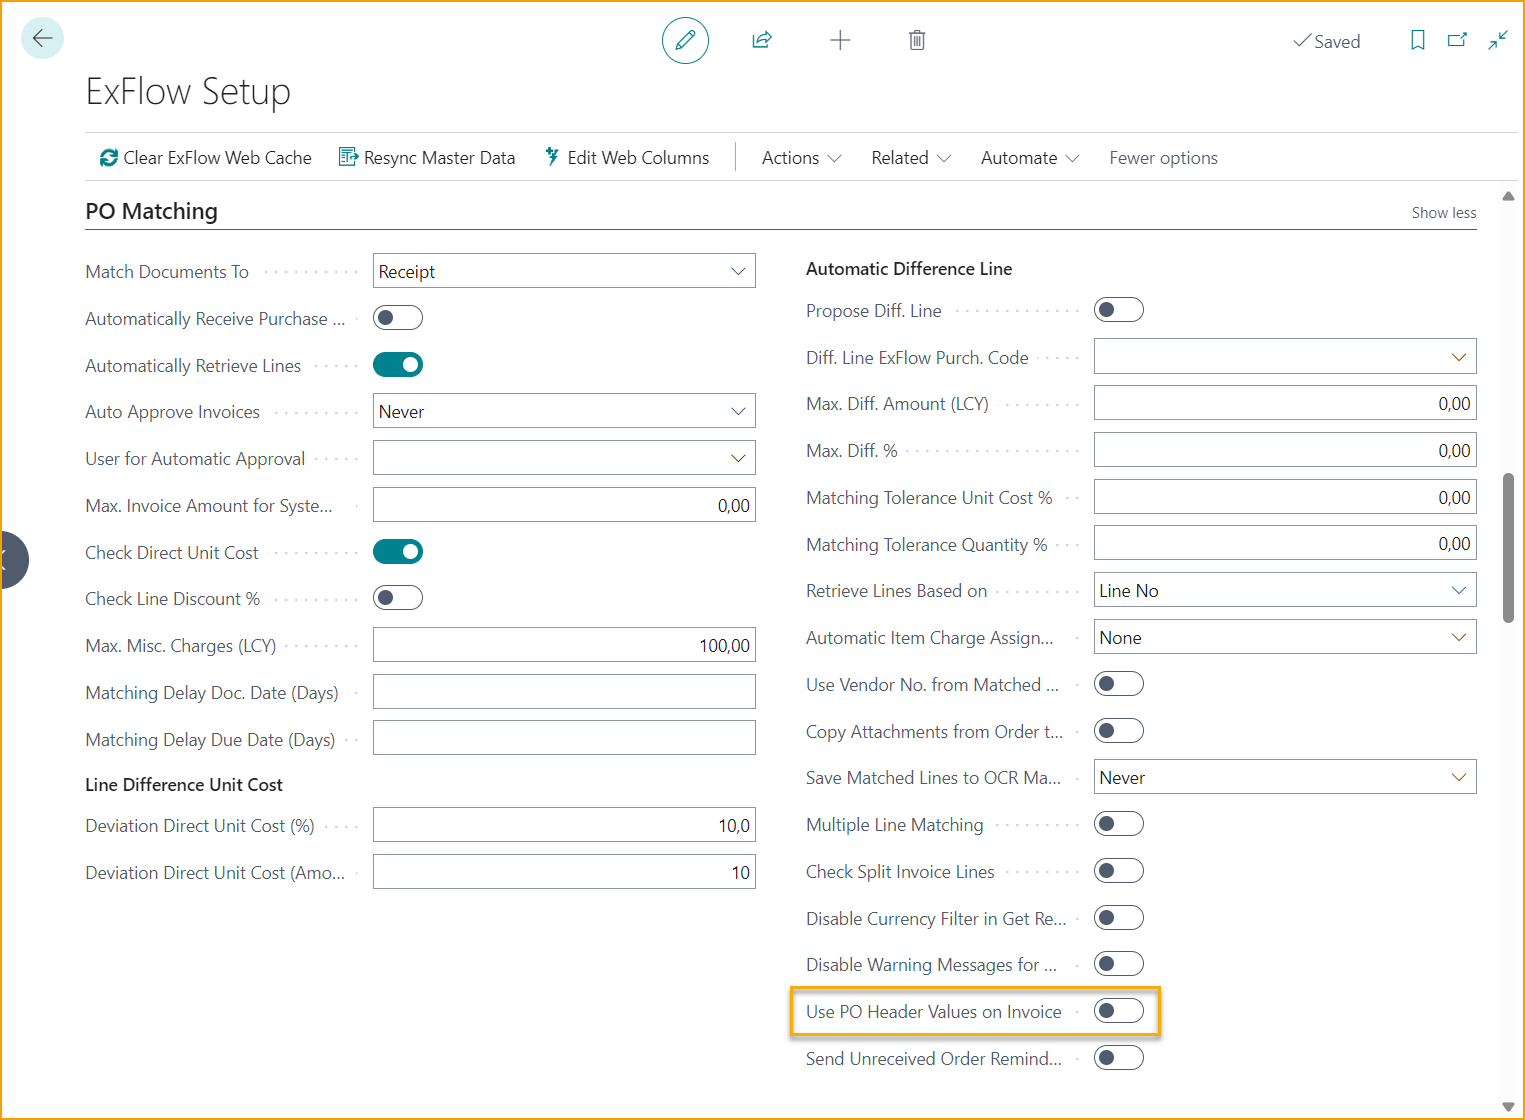Disable Automatically Retrieve Lines switch
This screenshot has height=1120, width=1525.
pyautogui.click(x=398, y=365)
